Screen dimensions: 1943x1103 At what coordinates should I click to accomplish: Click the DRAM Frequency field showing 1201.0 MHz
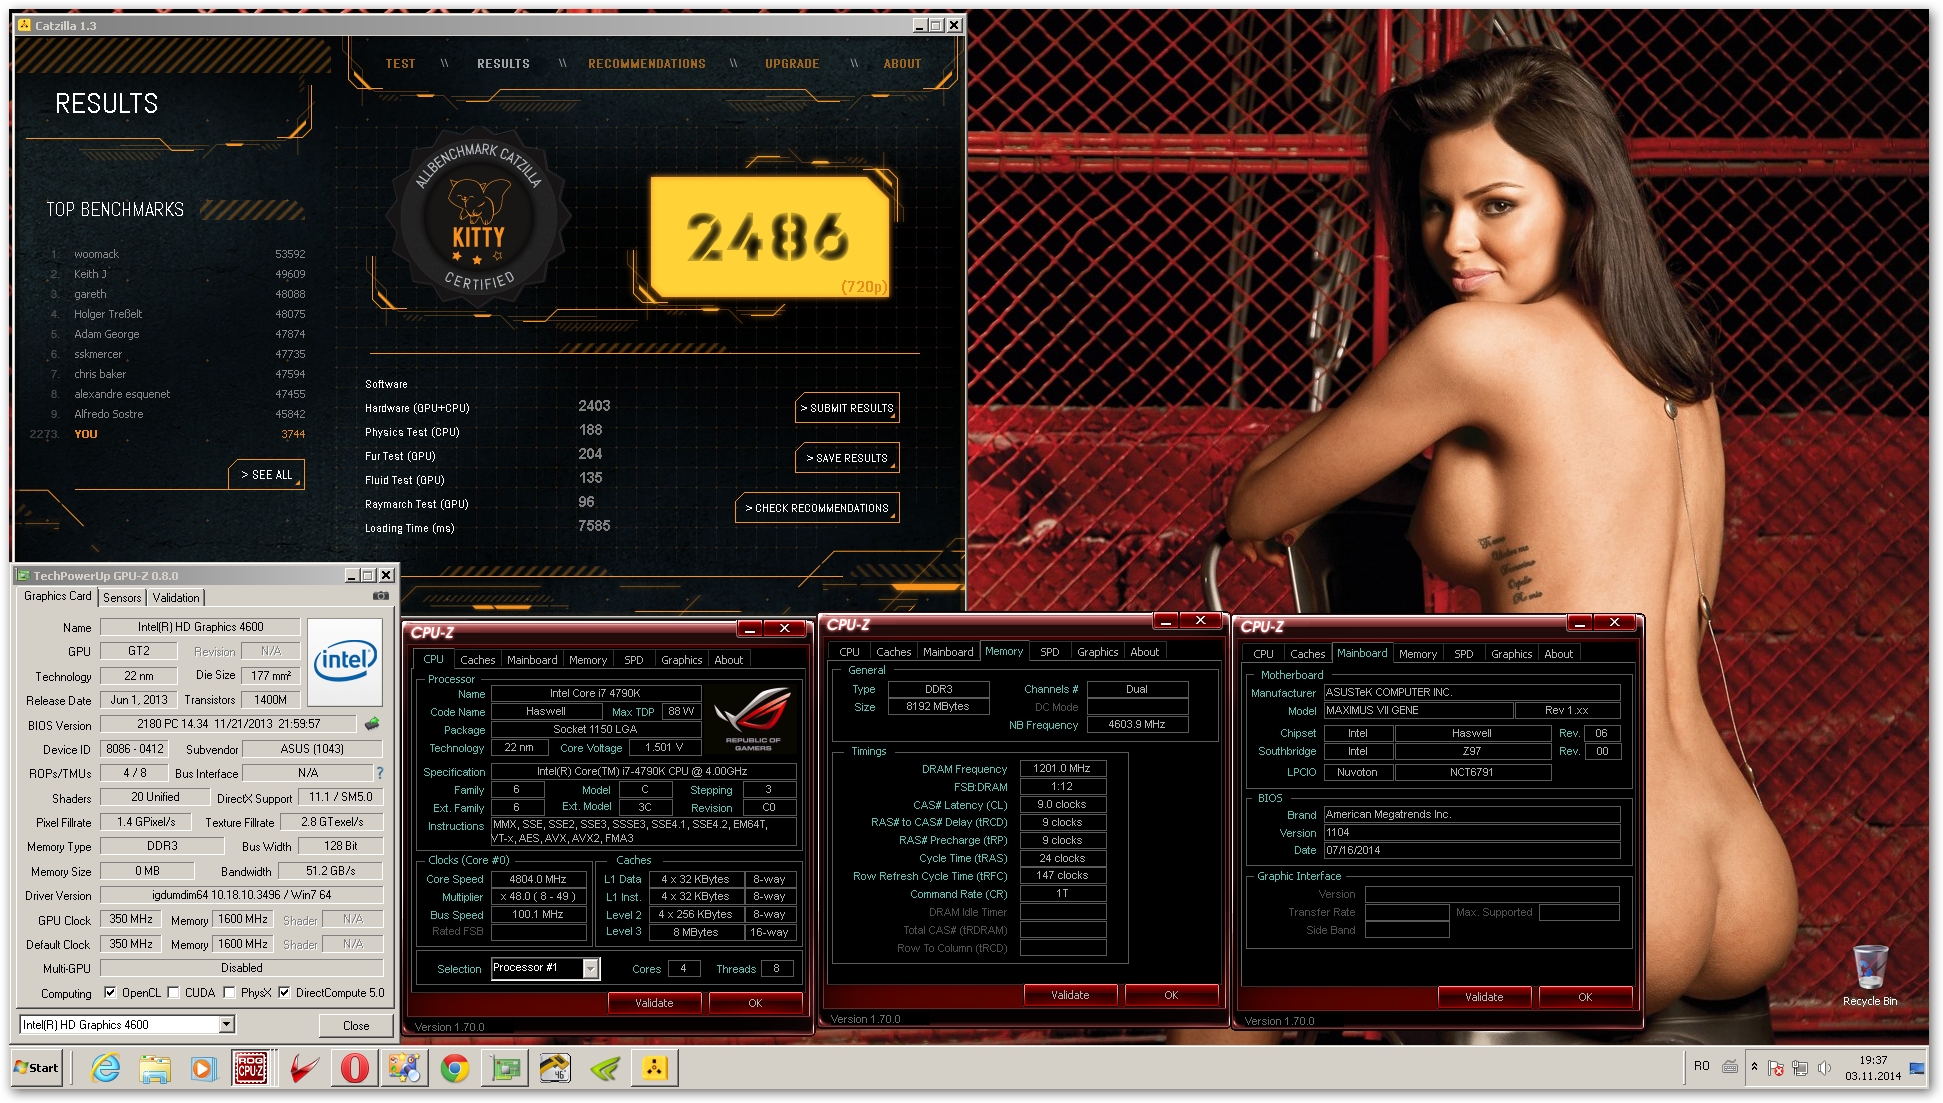point(1062,769)
